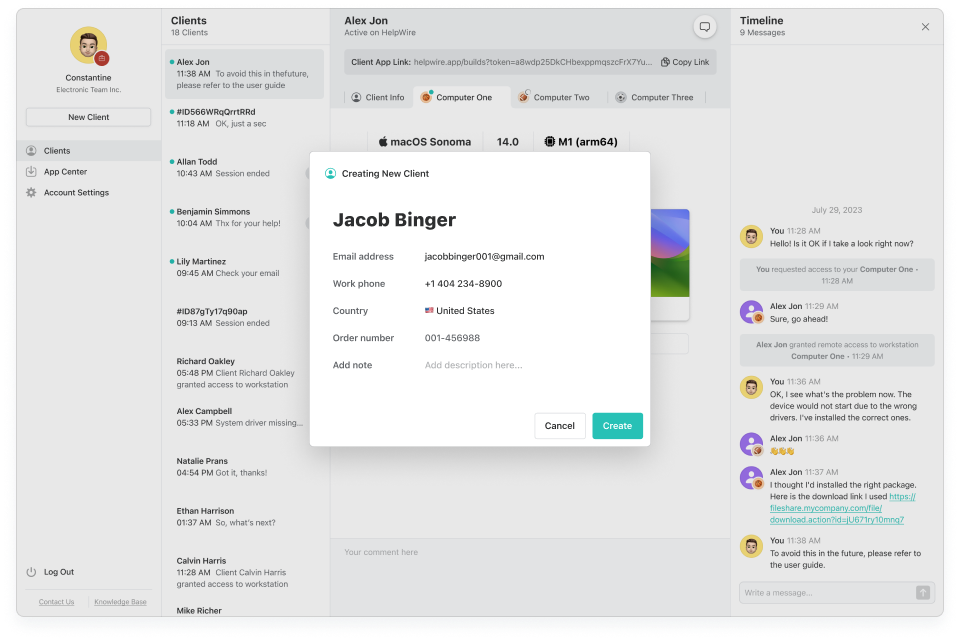Switch to the Computer Three tab
This screenshot has width=960, height=641.
(654, 97)
